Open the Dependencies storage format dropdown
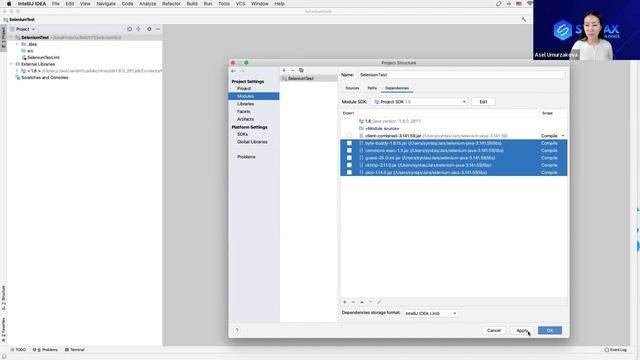Screen dimensions: 640x360 (431, 313)
